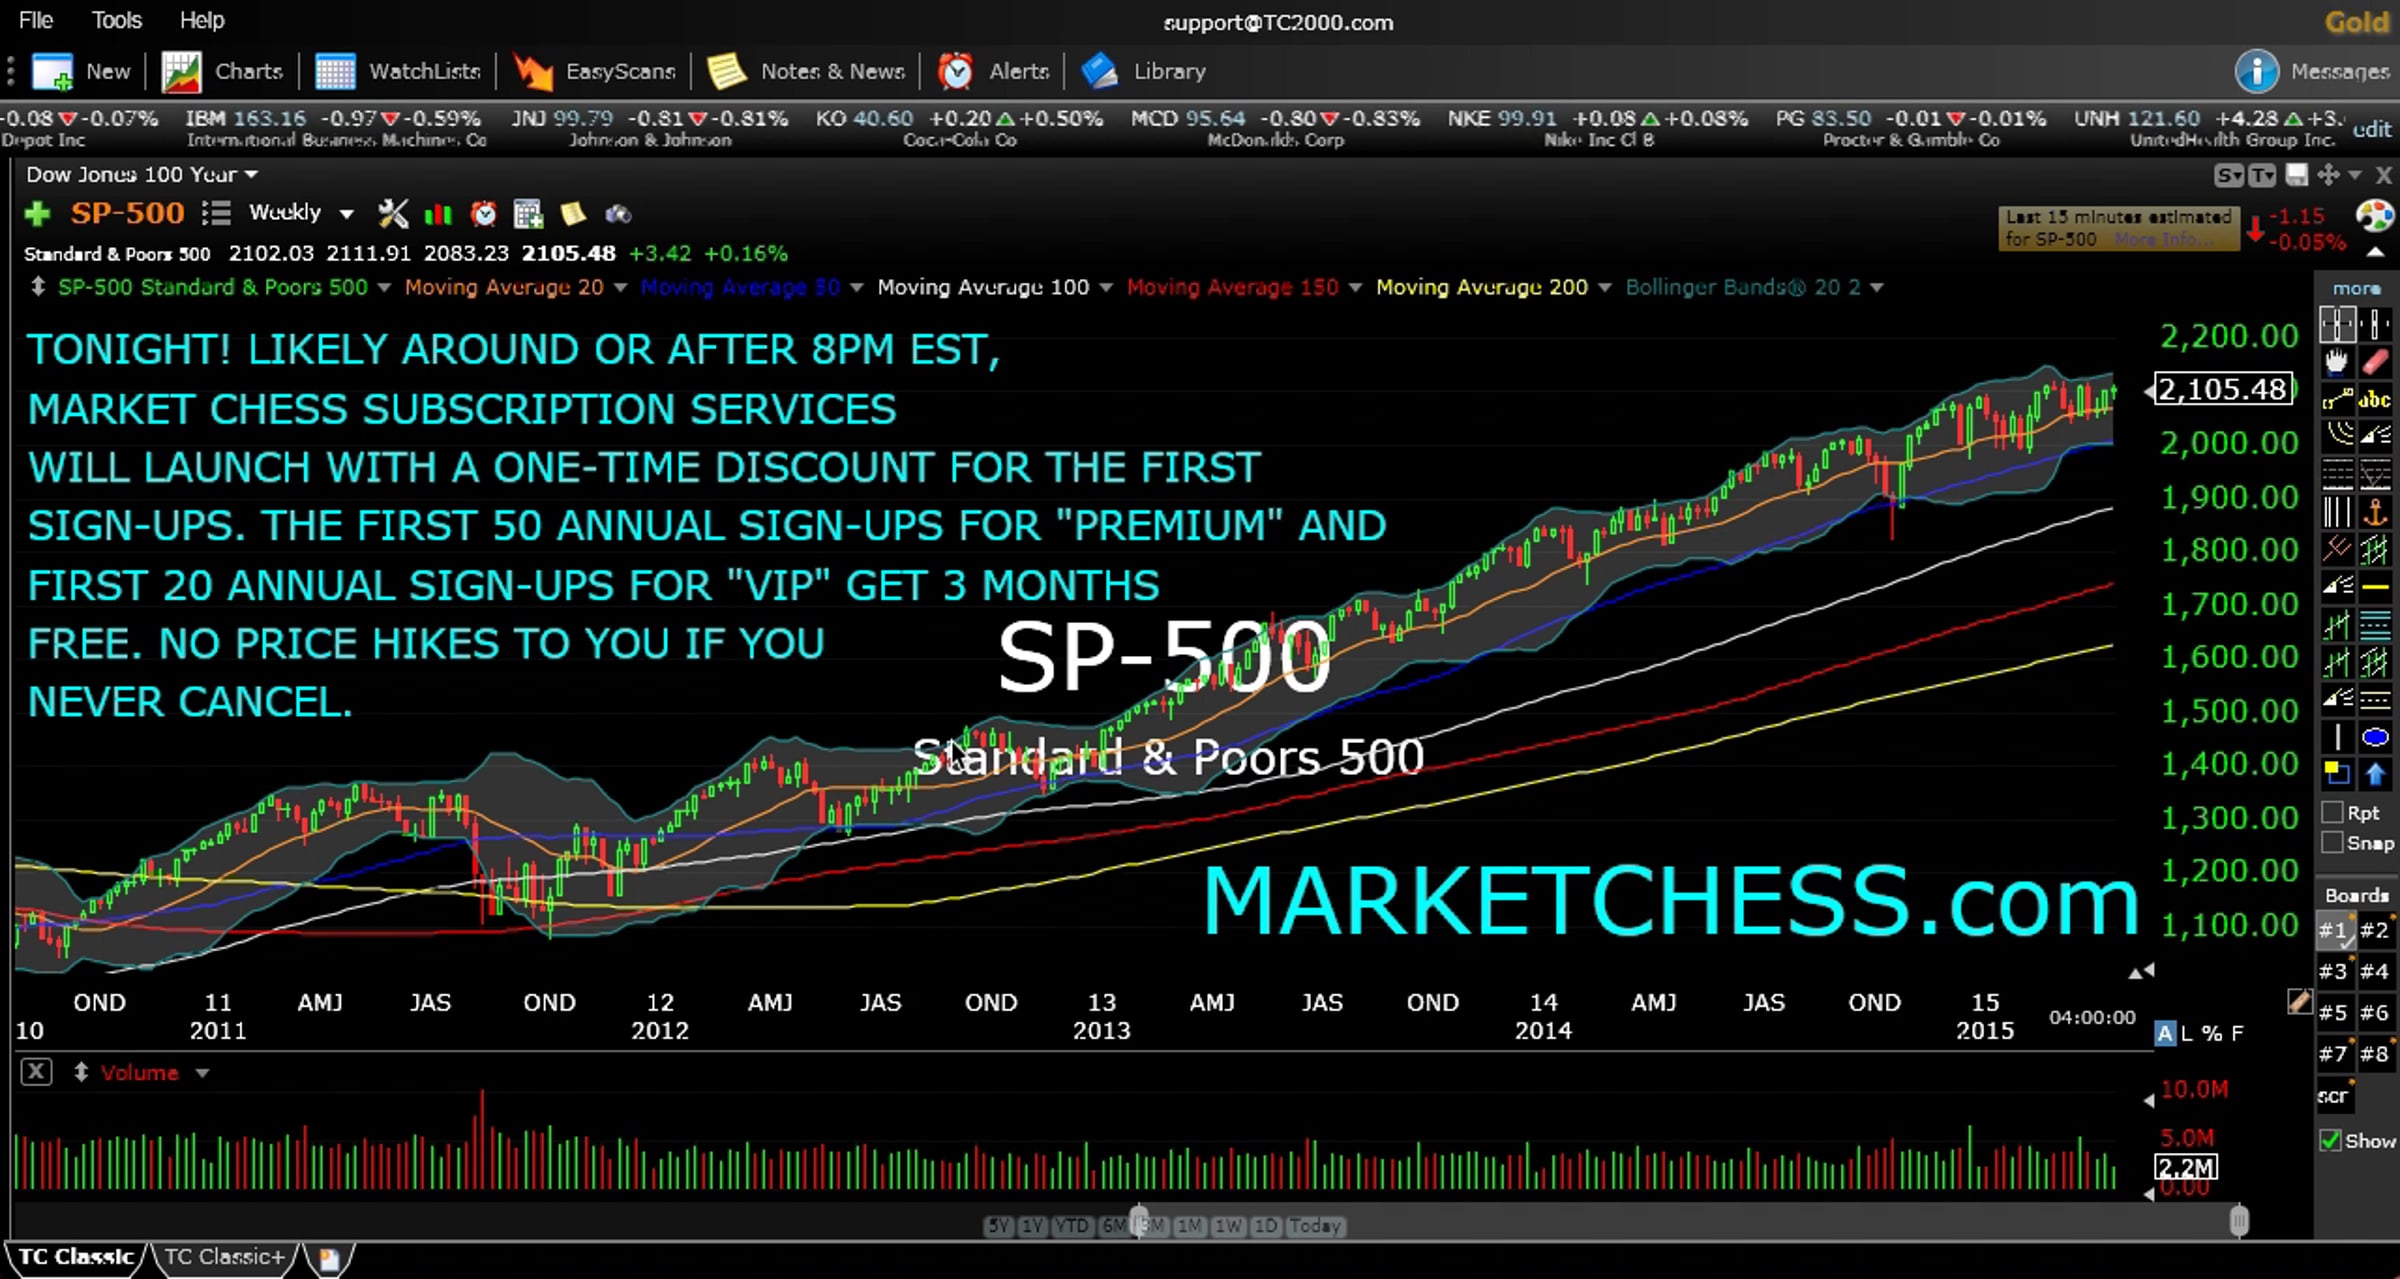The image size is (2400, 1279).
Task: Click the green plus add symbol icon
Action: (x=38, y=213)
